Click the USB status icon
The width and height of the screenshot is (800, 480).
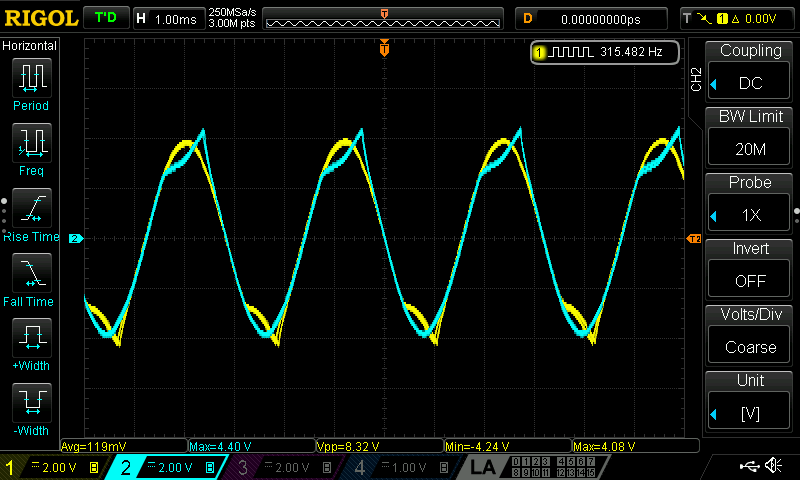pos(746,466)
